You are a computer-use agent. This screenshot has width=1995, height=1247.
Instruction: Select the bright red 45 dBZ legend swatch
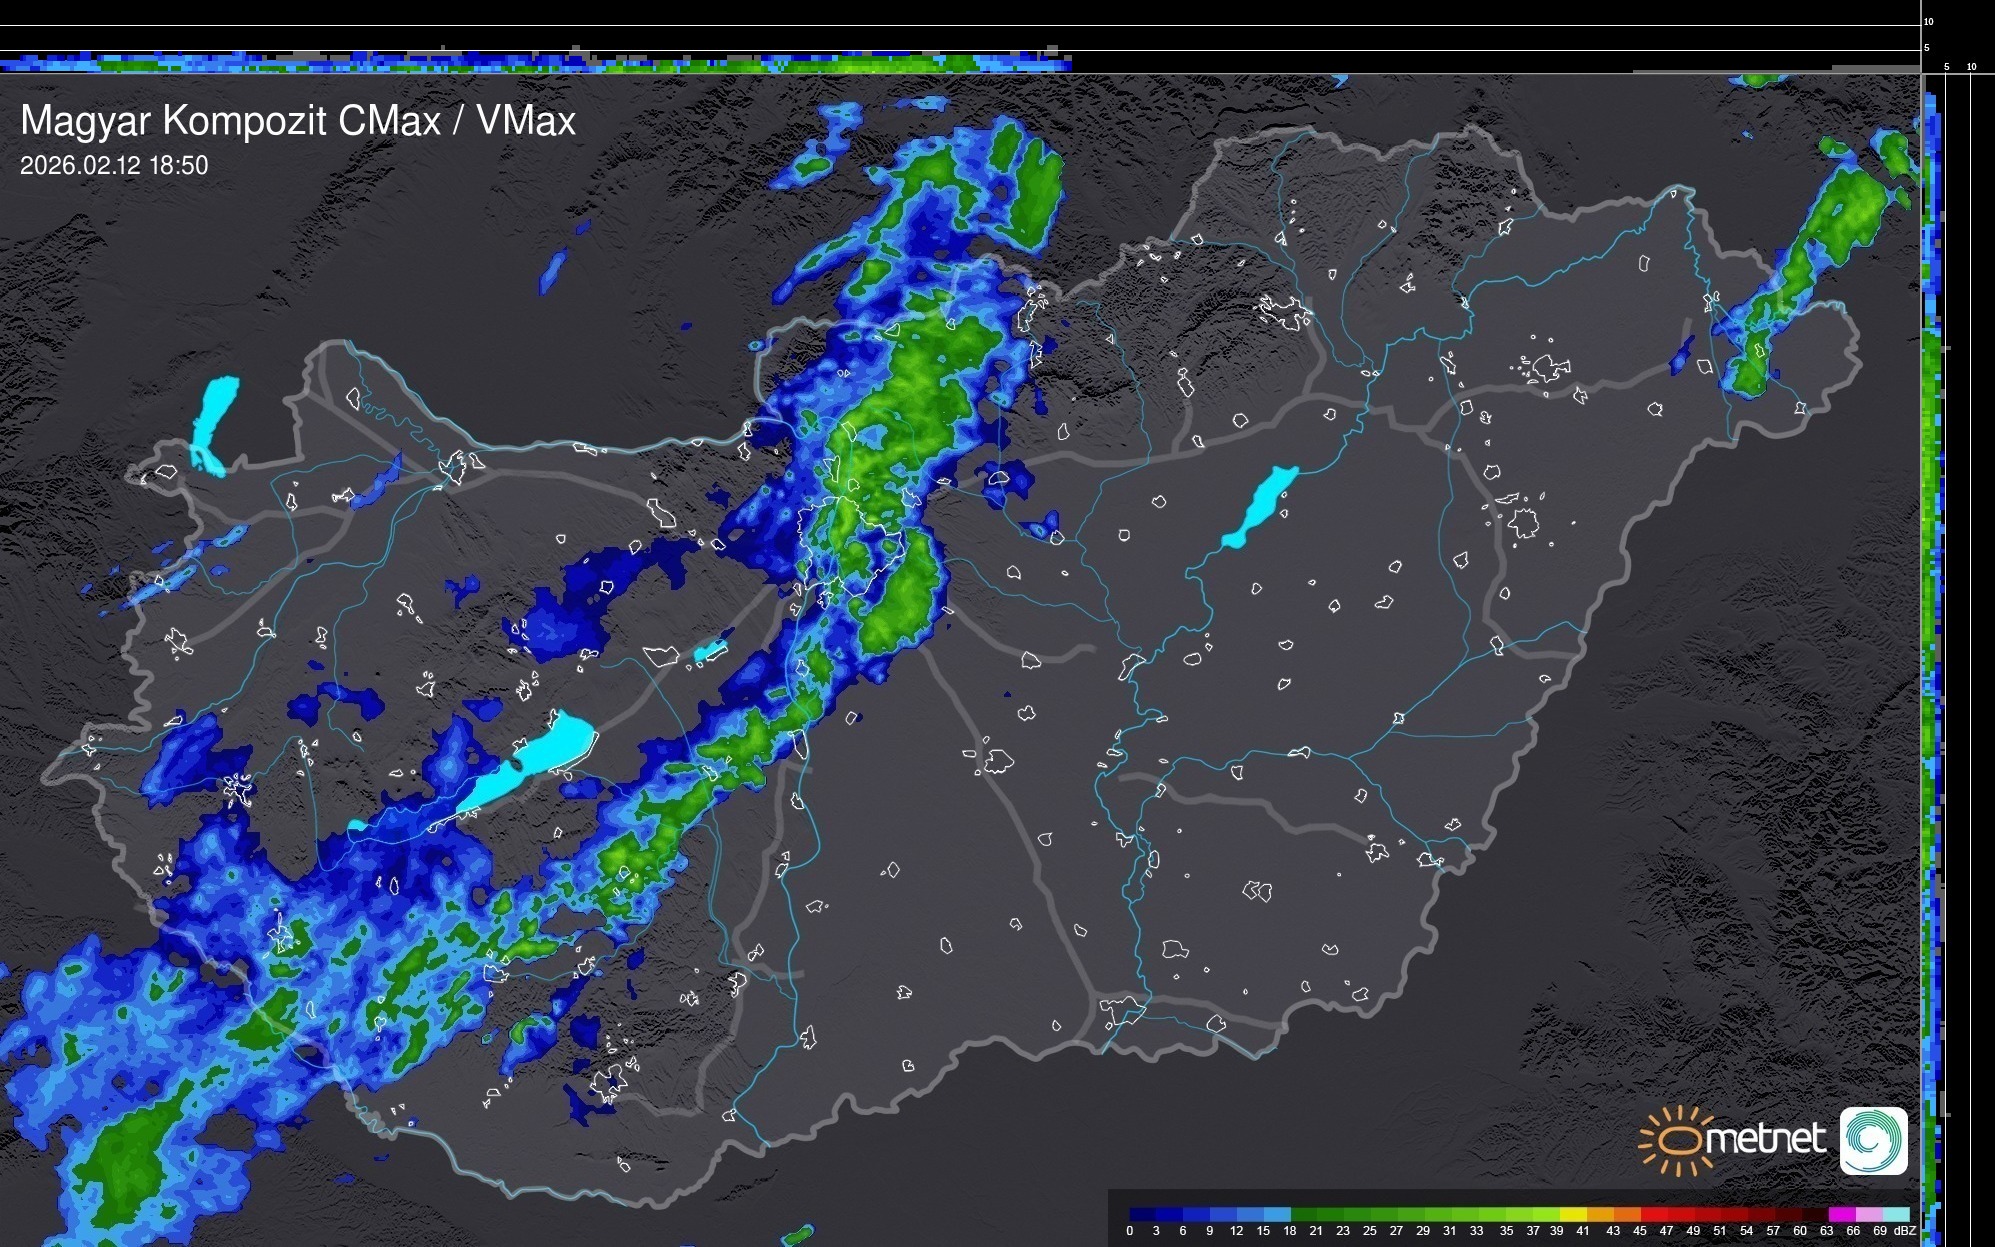[1653, 1214]
